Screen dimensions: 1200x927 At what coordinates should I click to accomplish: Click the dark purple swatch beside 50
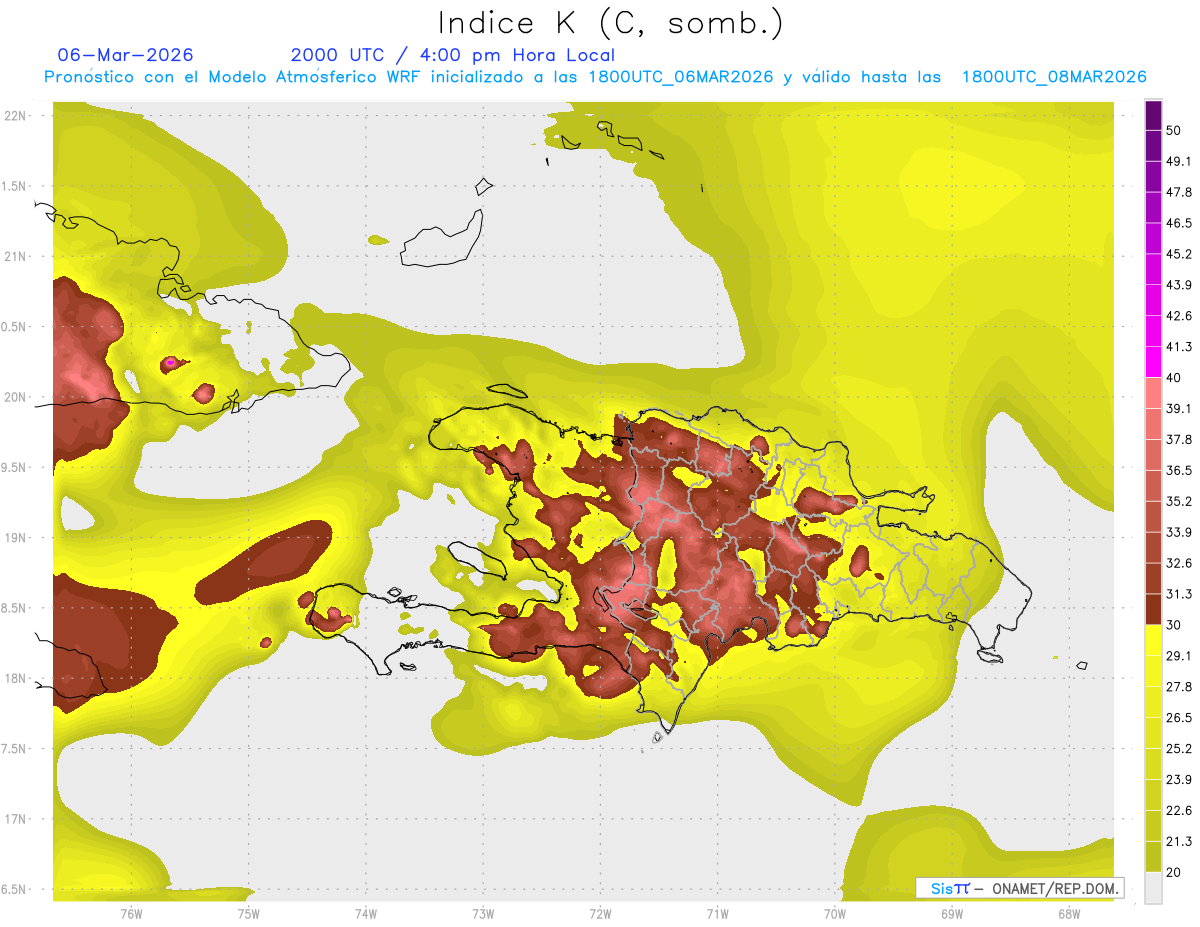point(1154,115)
